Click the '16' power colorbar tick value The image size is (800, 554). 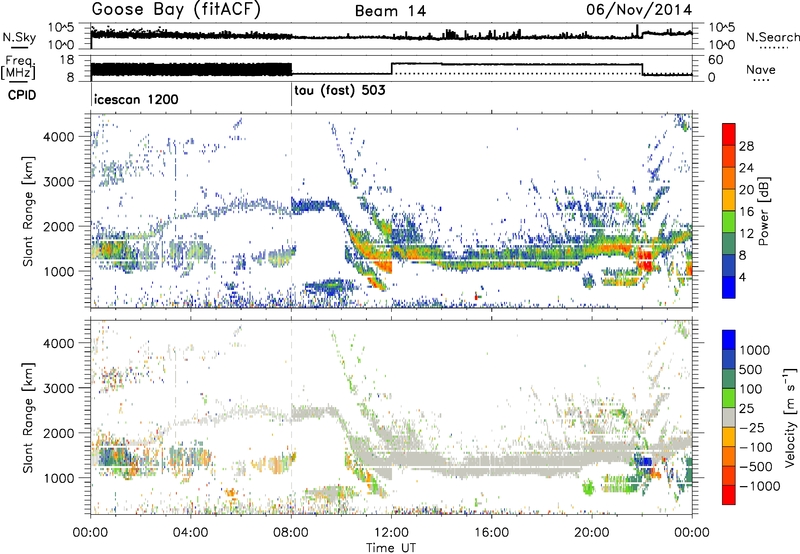pos(746,212)
